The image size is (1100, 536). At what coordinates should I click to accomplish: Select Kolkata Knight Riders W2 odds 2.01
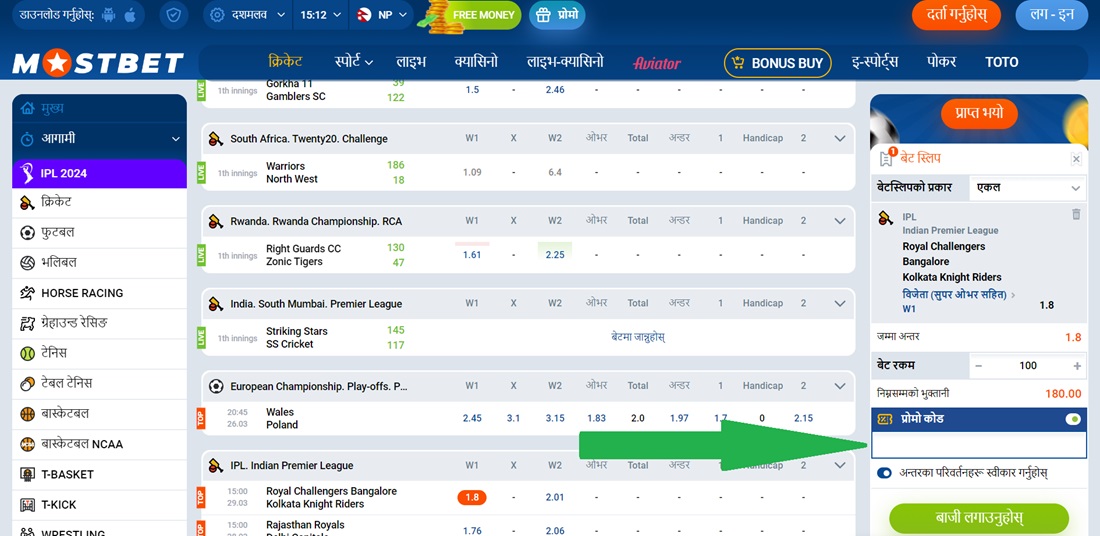click(555, 497)
